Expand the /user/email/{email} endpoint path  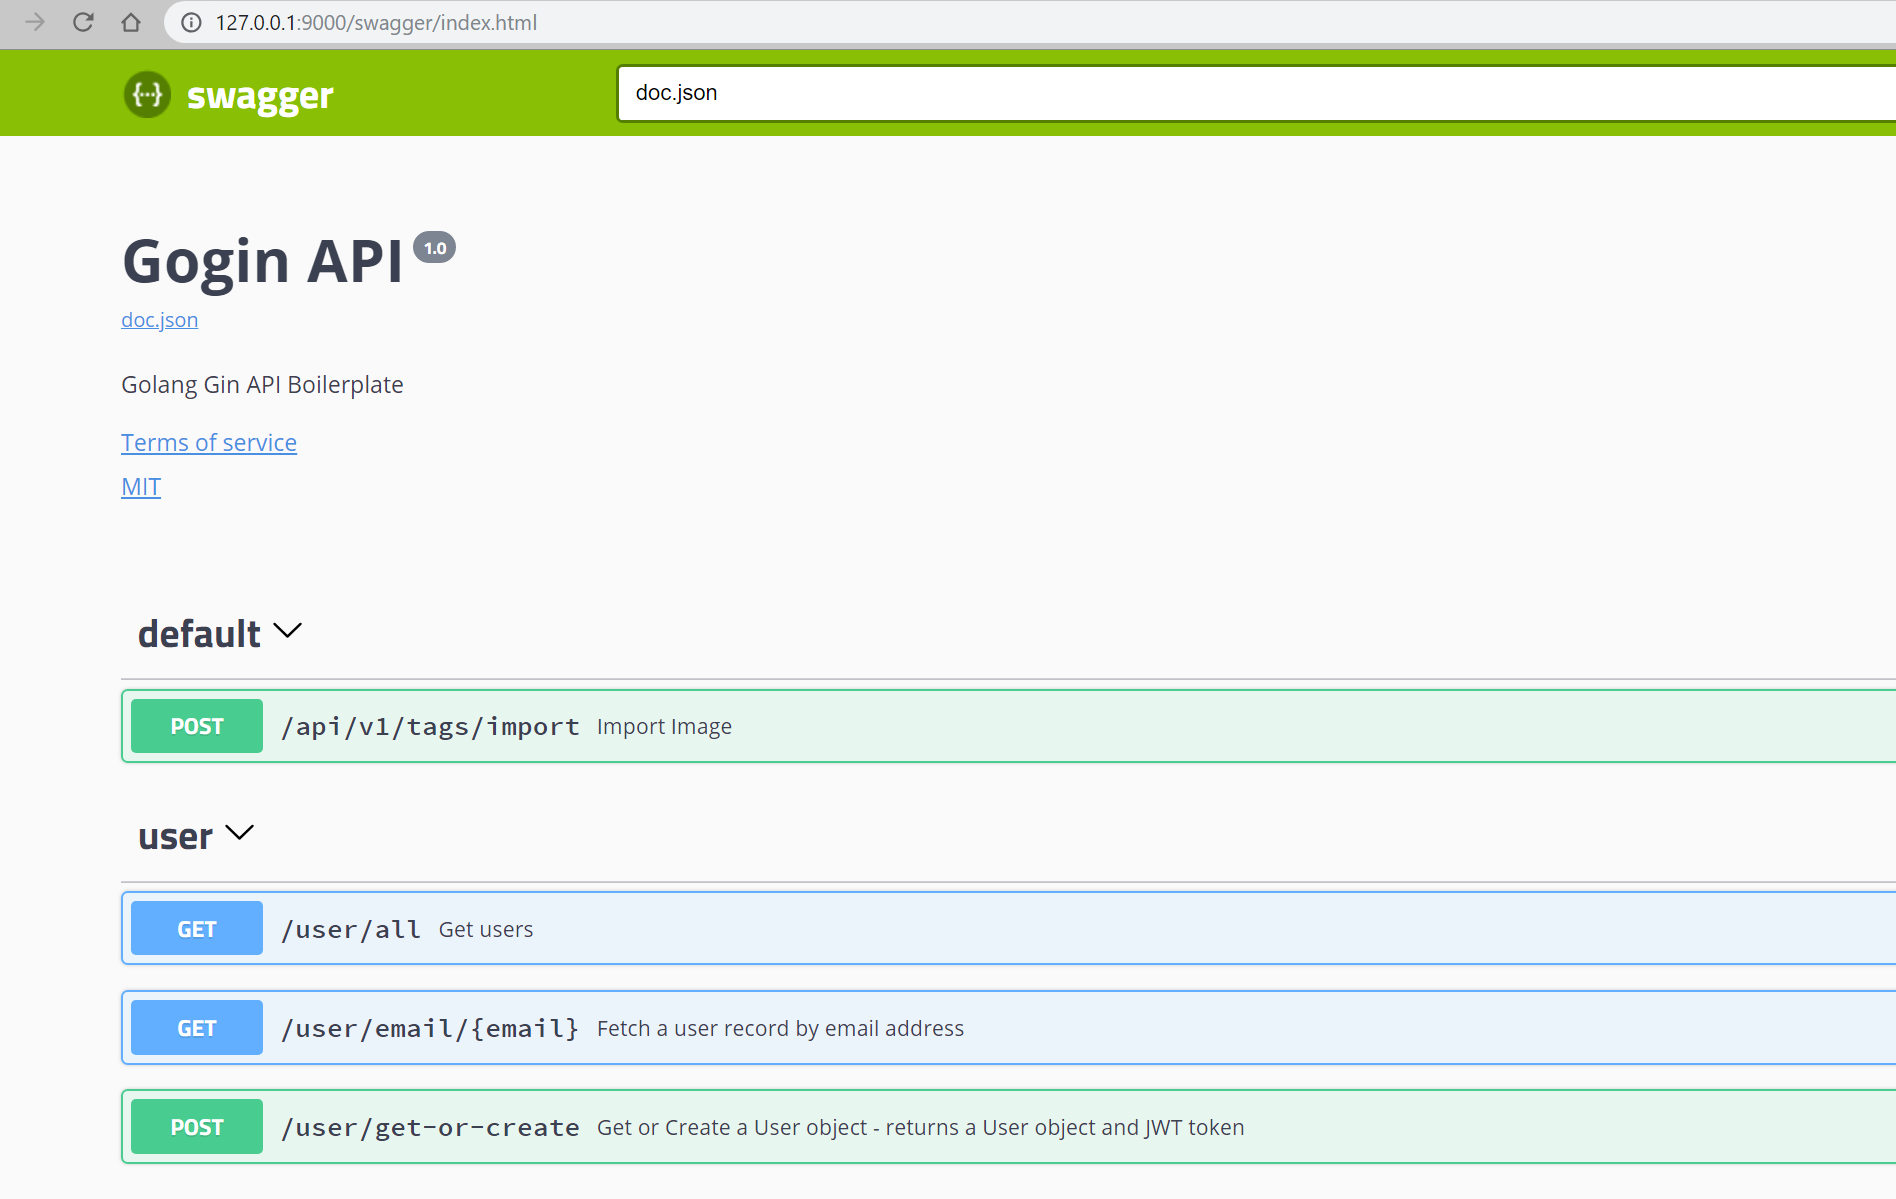pyautogui.click(x=430, y=1029)
